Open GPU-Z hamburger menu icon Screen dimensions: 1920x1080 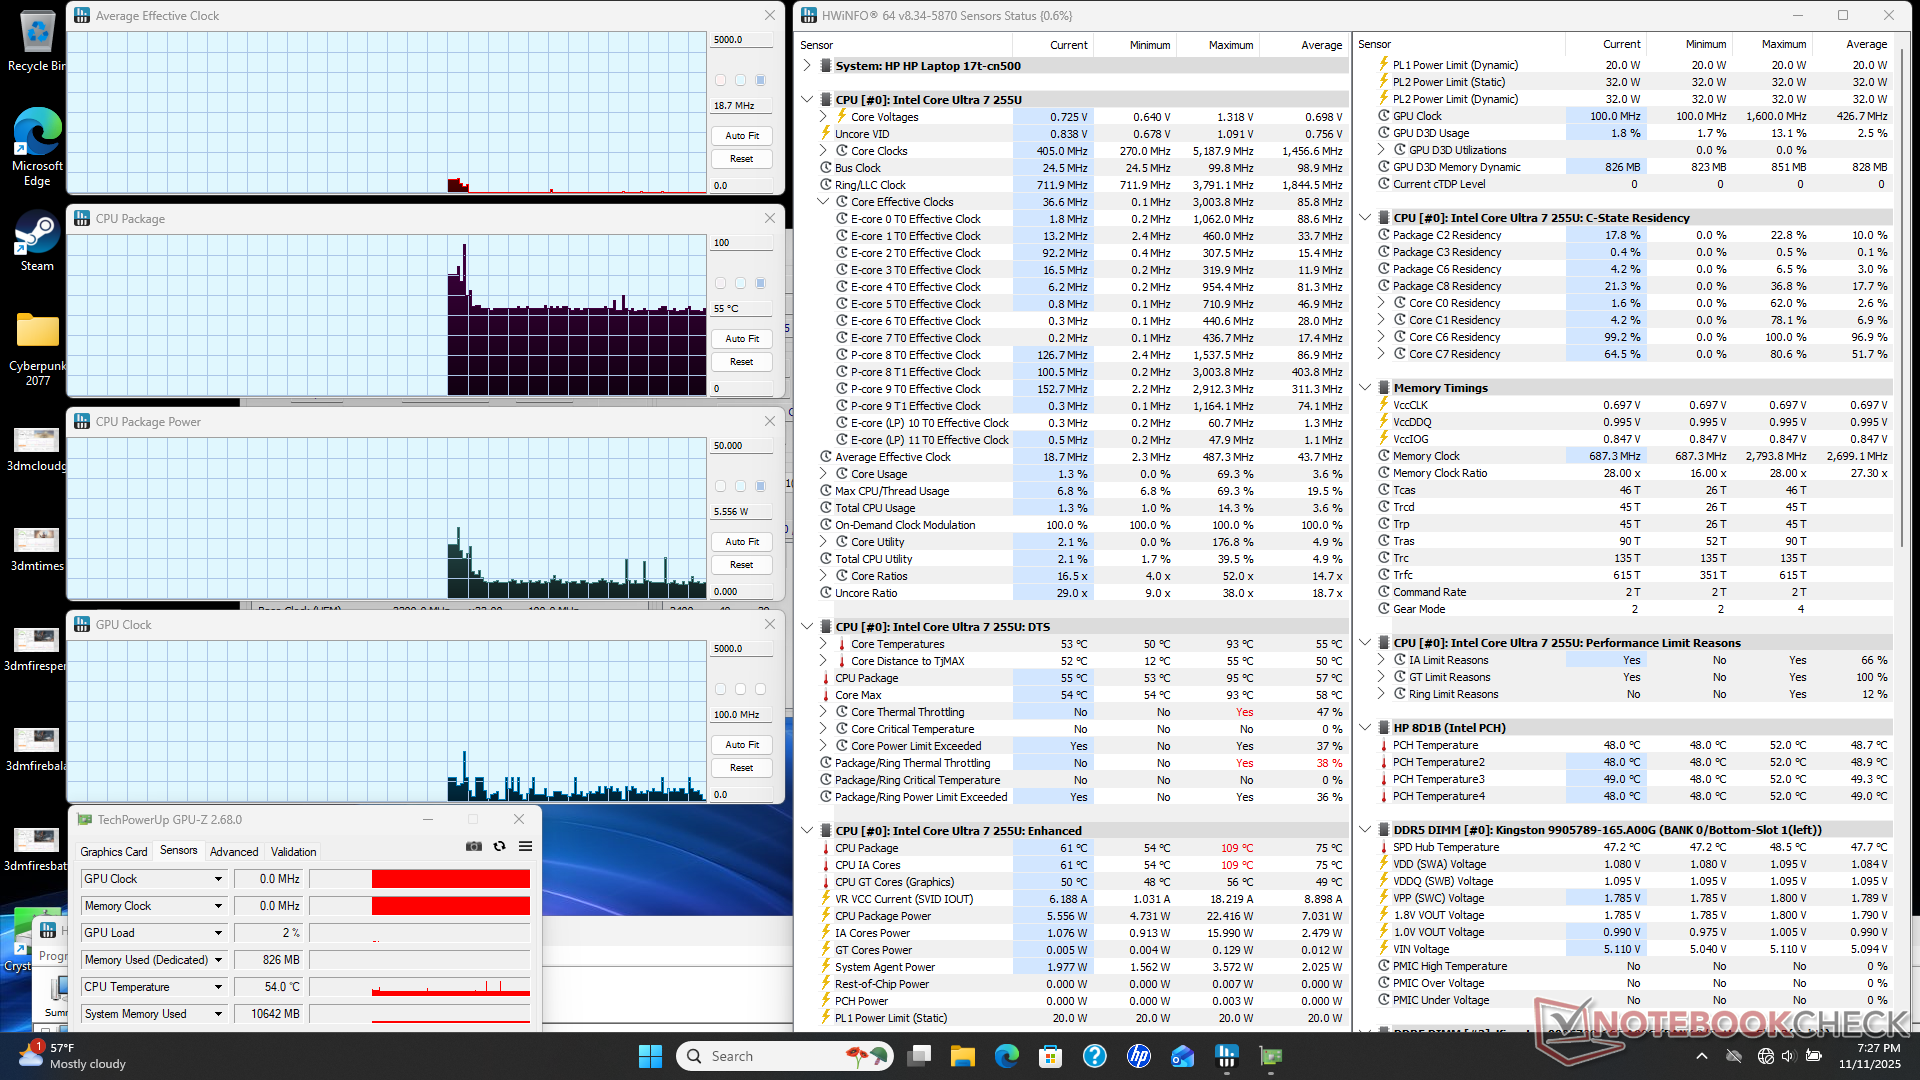point(525,846)
